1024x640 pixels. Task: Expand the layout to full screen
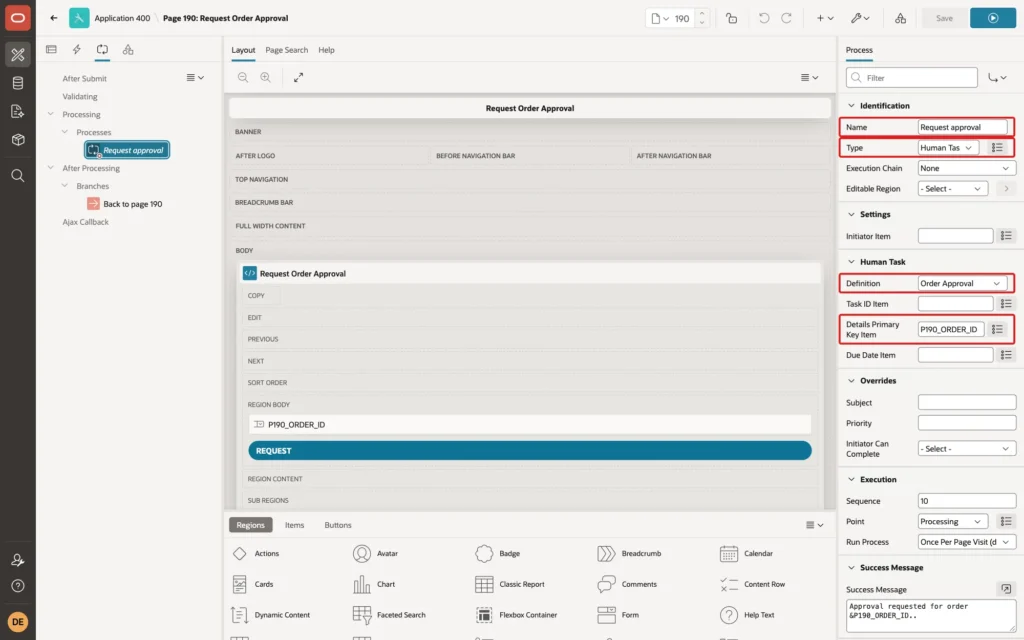coord(298,77)
